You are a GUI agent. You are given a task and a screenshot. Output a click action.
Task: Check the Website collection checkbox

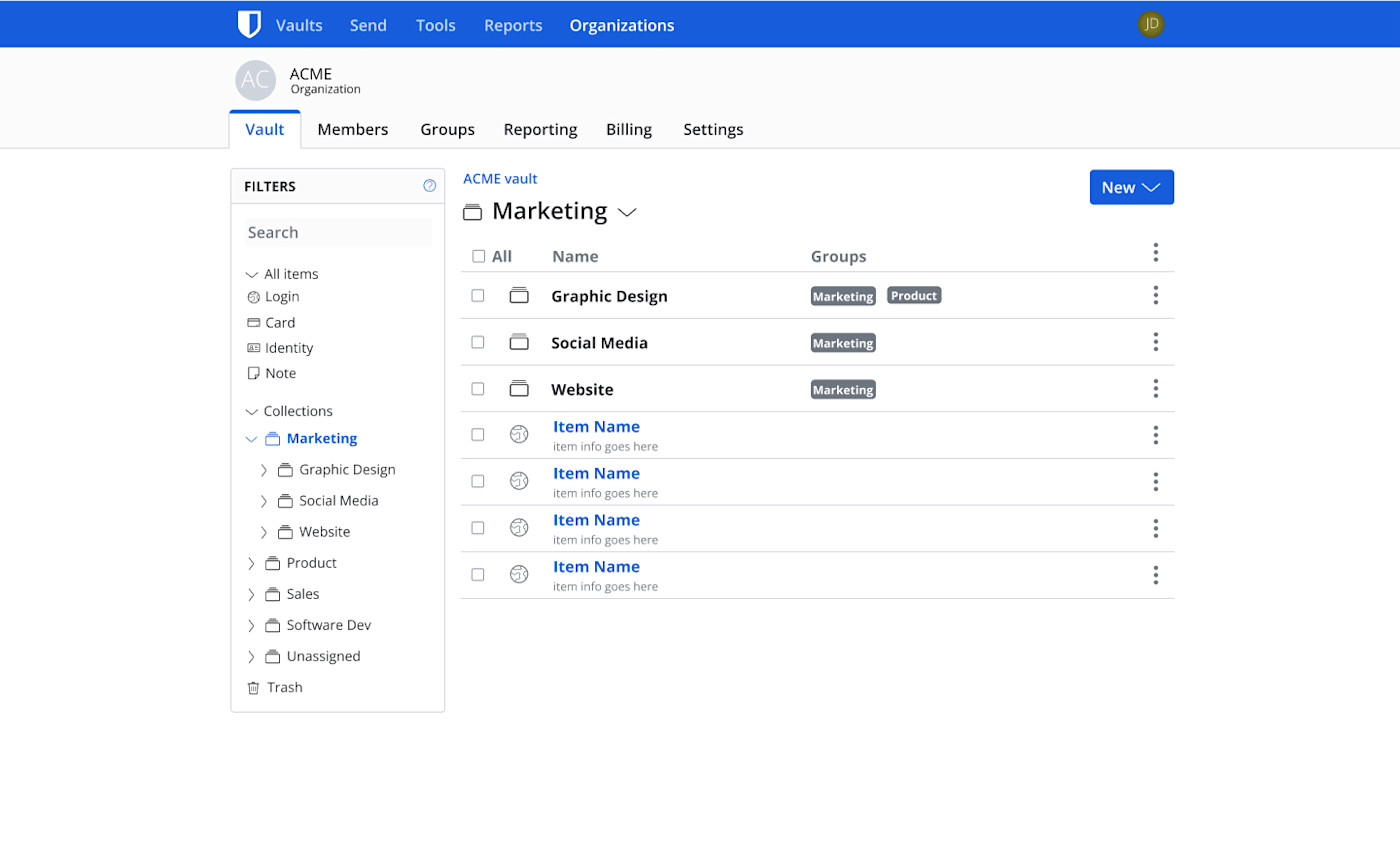click(478, 388)
